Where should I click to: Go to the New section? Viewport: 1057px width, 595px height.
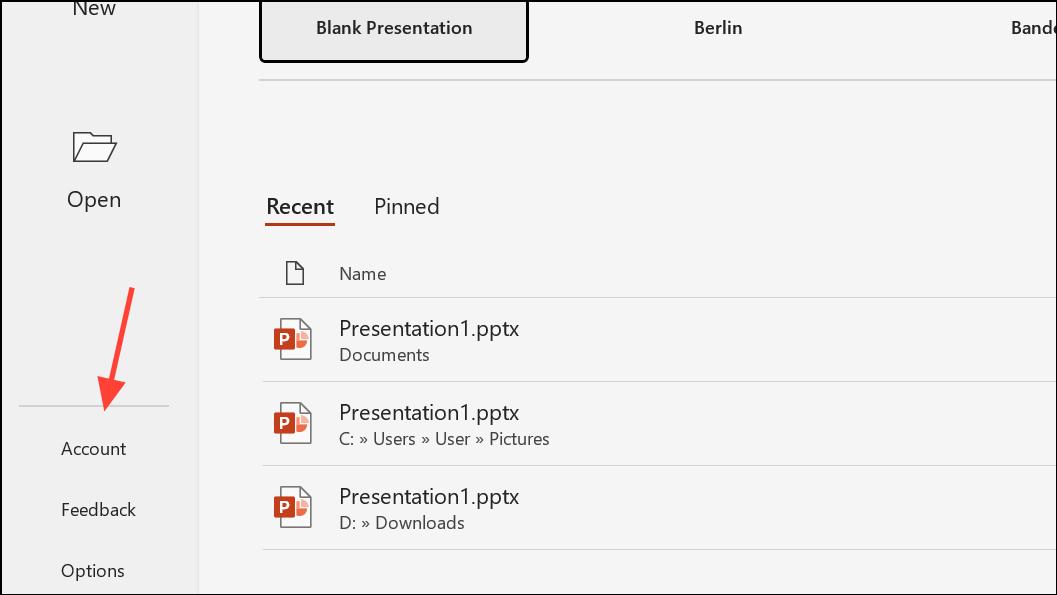pos(93,9)
